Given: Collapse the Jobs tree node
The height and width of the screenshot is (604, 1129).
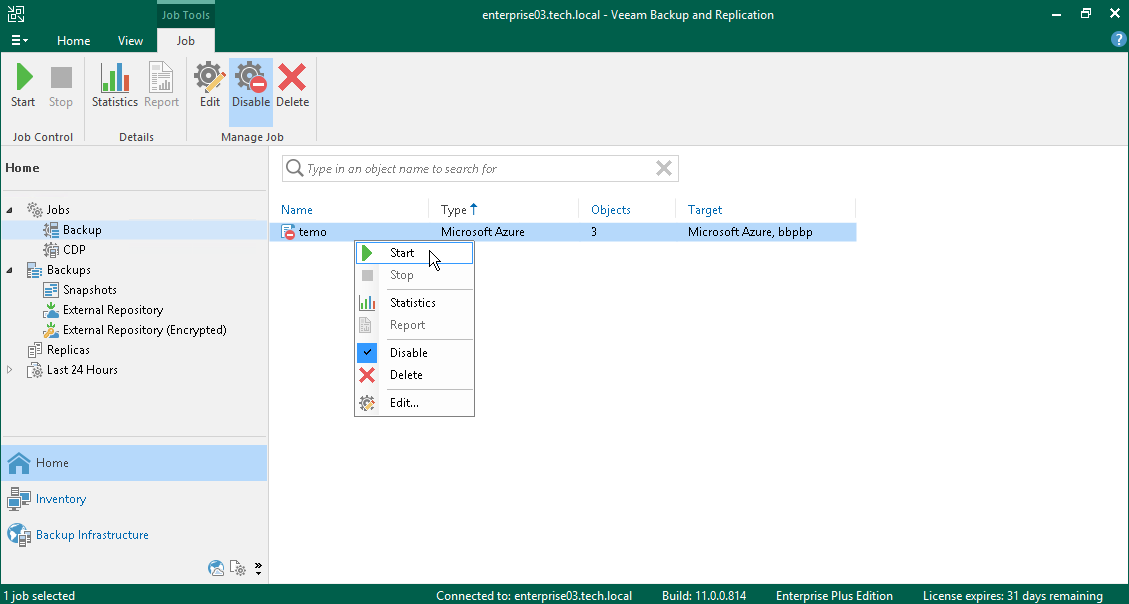Looking at the screenshot, I should pyautogui.click(x=10, y=209).
